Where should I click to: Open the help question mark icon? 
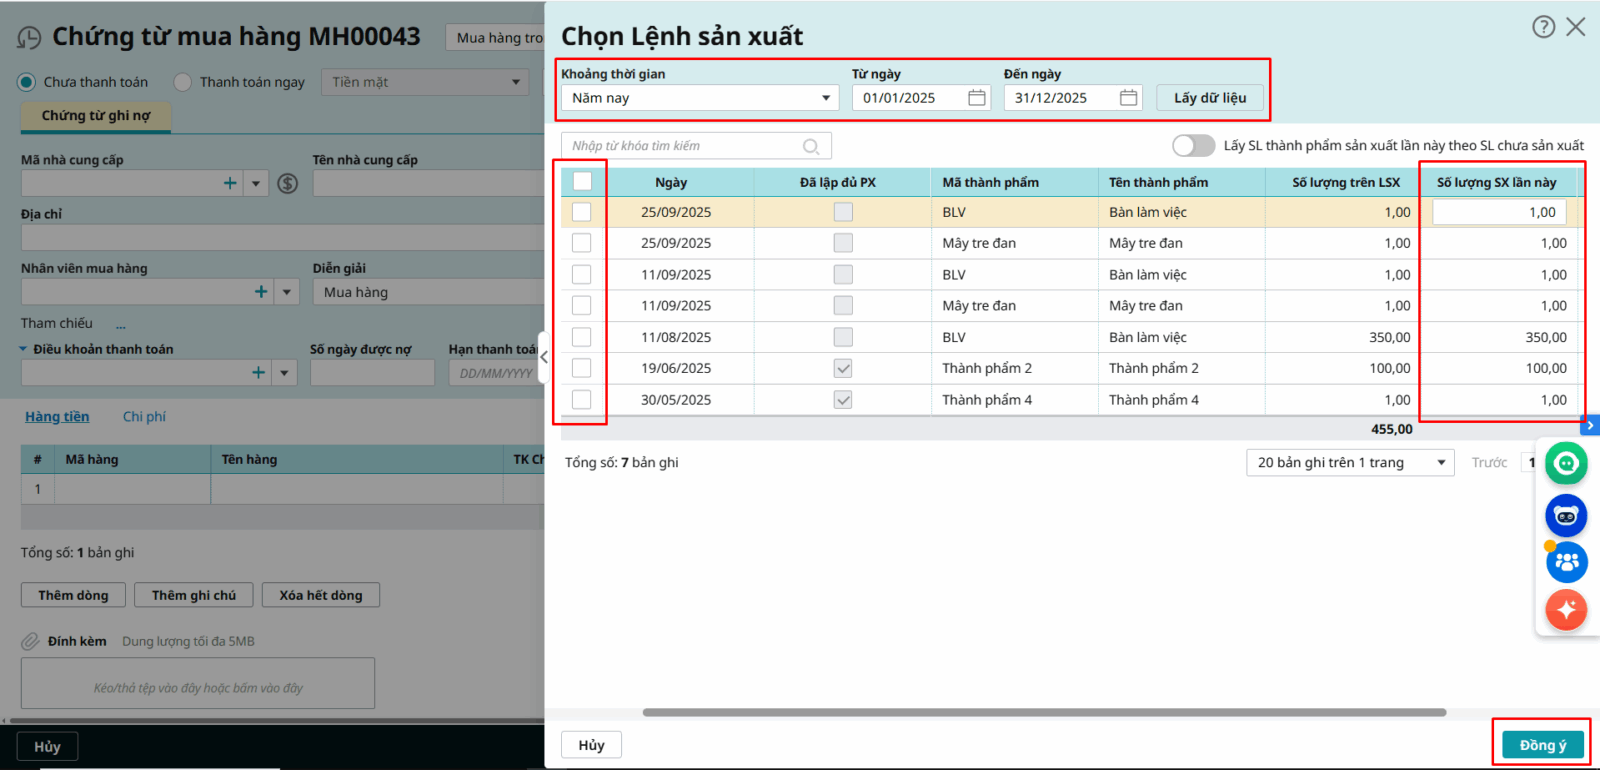point(1543,27)
